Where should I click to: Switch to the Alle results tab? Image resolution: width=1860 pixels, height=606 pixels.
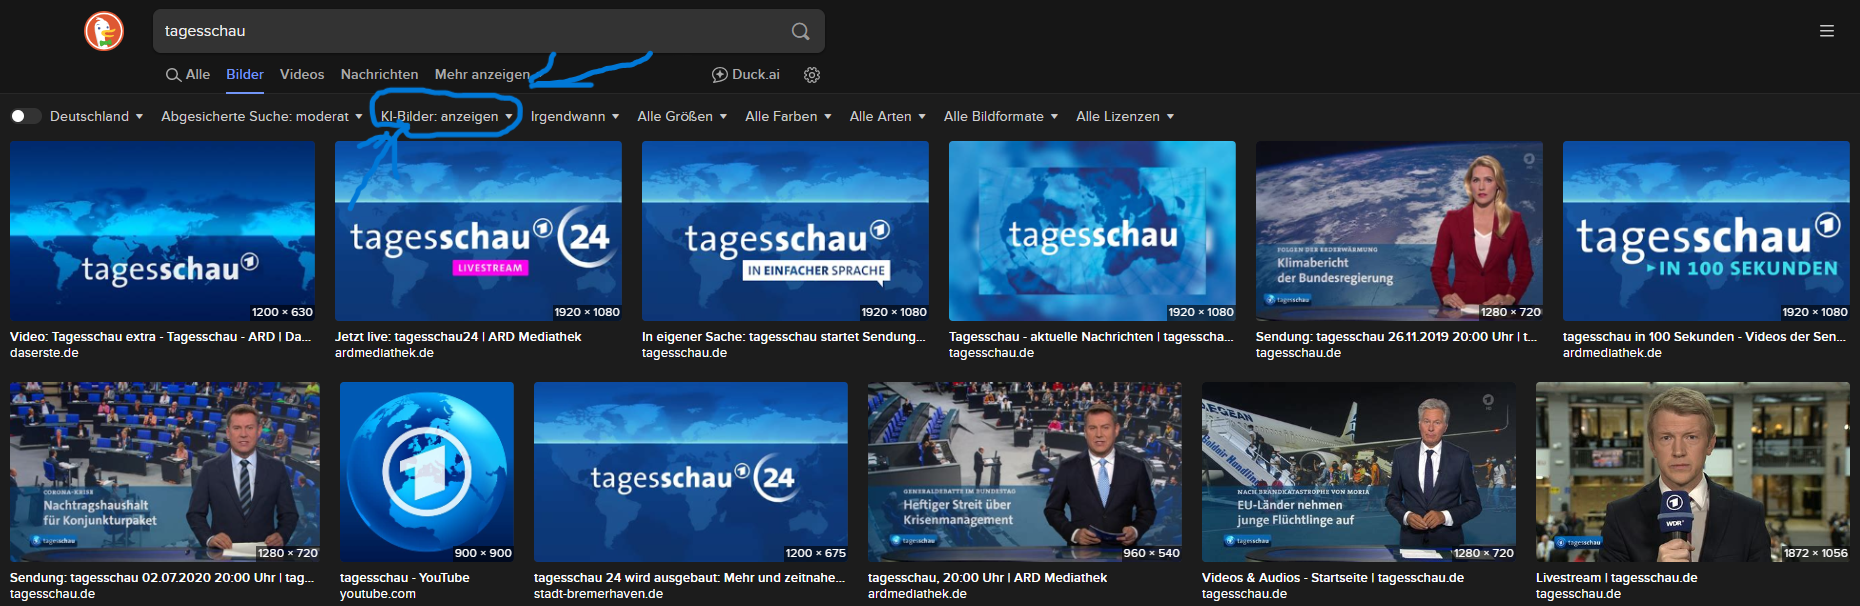point(188,75)
